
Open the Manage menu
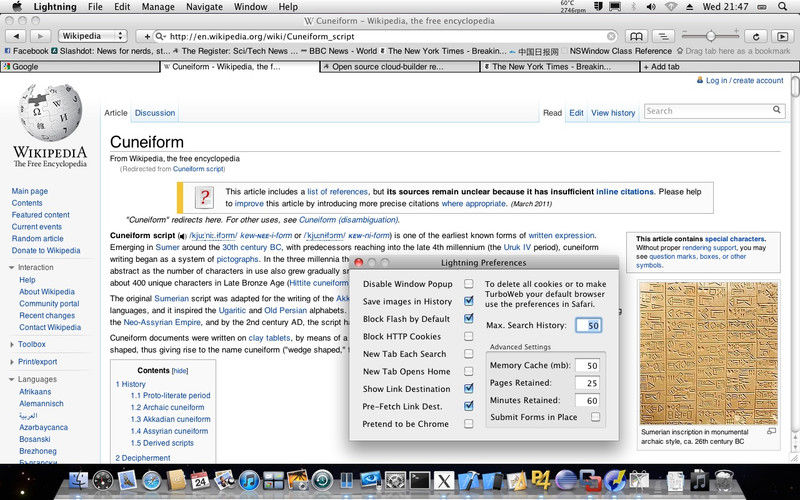[x=158, y=7]
